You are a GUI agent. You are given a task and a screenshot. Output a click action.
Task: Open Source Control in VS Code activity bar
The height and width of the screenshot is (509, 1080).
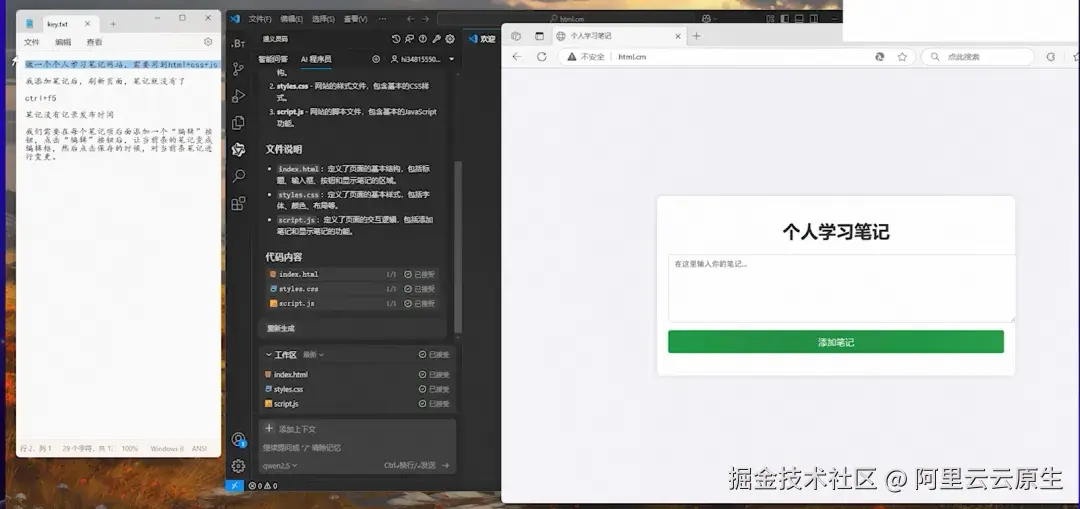pyautogui.click(x=238, y=69)
